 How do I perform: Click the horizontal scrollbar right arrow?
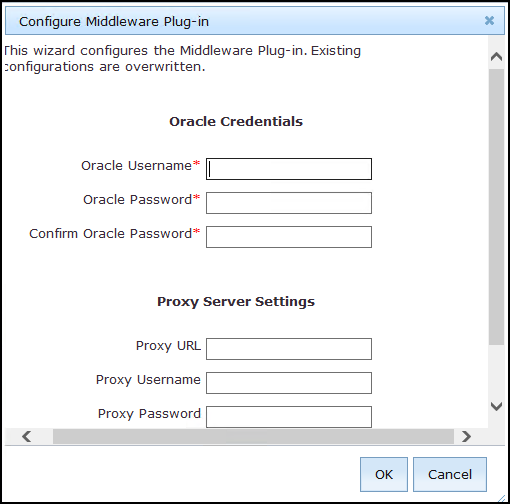[x=466, y=436]
